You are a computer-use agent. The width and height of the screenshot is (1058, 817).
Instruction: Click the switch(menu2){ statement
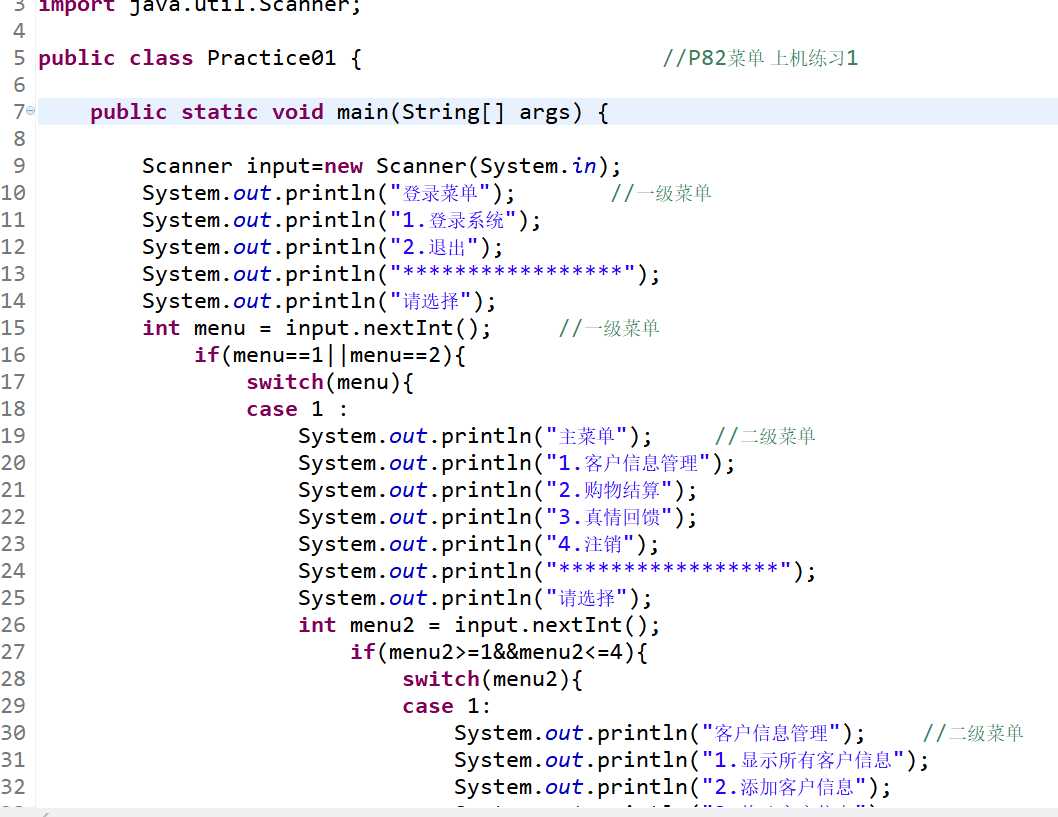coord(493,679)
